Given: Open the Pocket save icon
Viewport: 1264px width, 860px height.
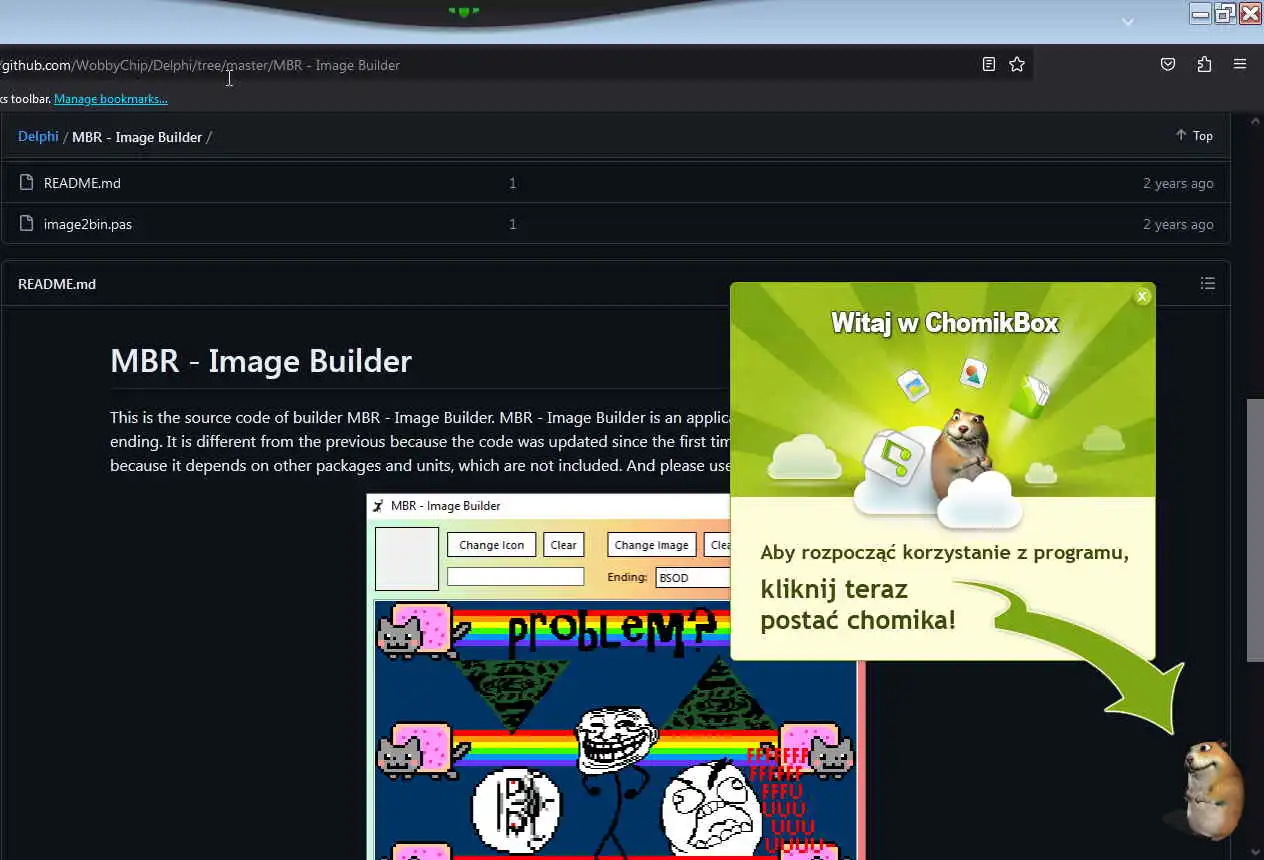Looking at the screenshot, I should coord(1168,64).
